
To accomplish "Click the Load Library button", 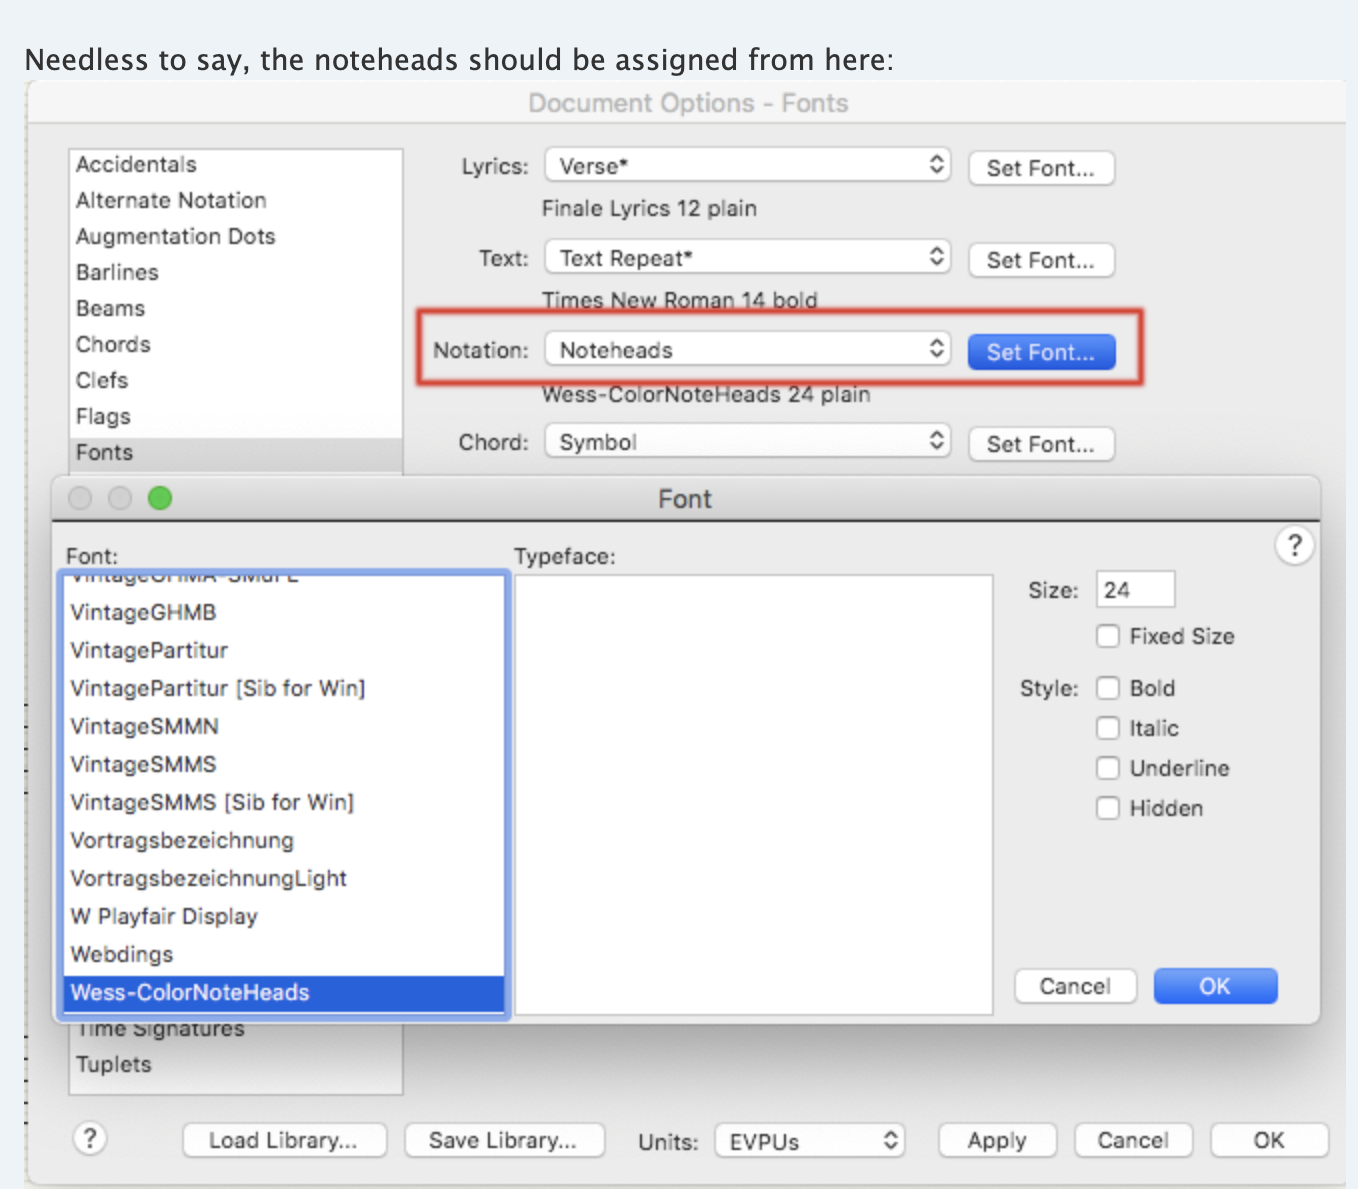I will [284, 1141].
